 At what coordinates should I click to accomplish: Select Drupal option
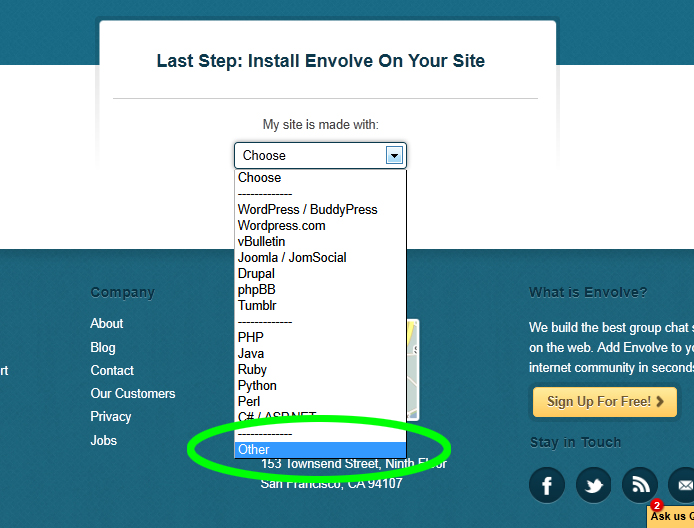point(320,273)
